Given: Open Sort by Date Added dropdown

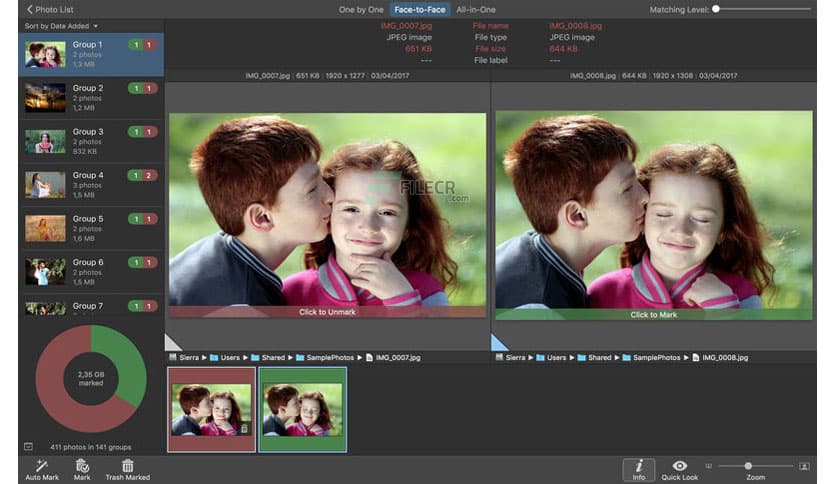Looking at the screenshot, I should coord(61,26).
